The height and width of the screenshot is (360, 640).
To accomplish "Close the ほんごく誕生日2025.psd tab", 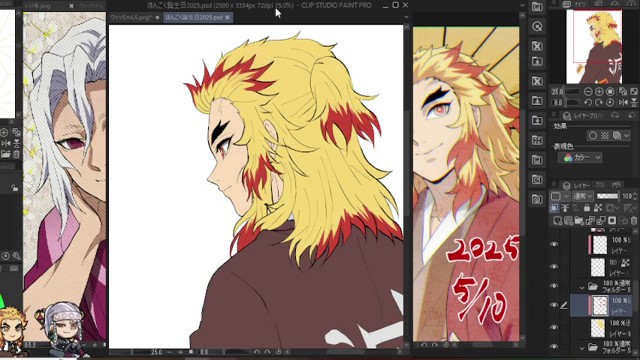I will point(227,18).
